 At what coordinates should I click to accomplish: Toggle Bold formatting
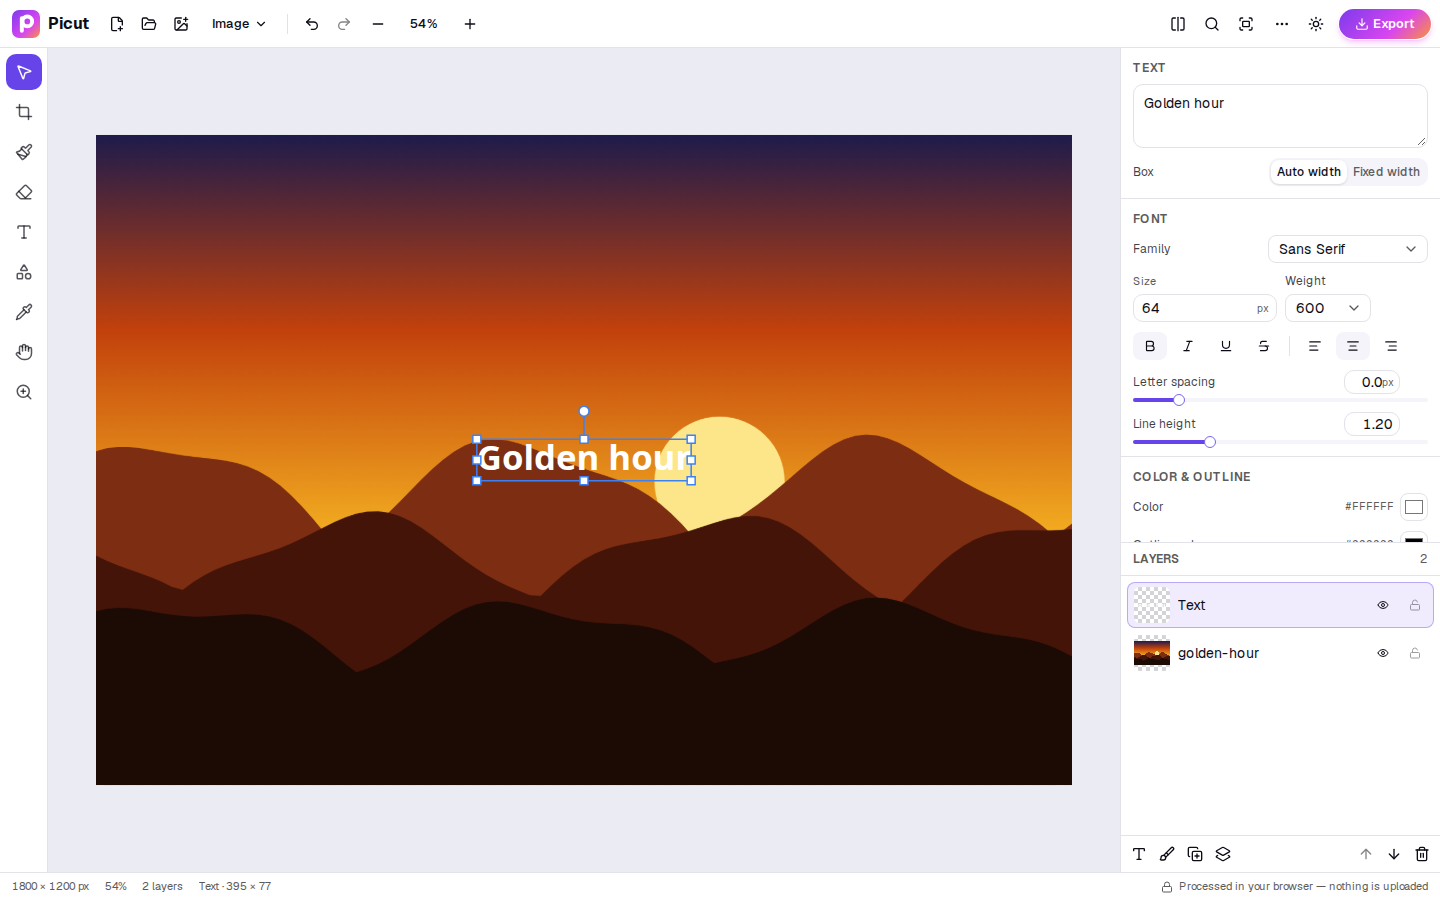point(1150,346)
